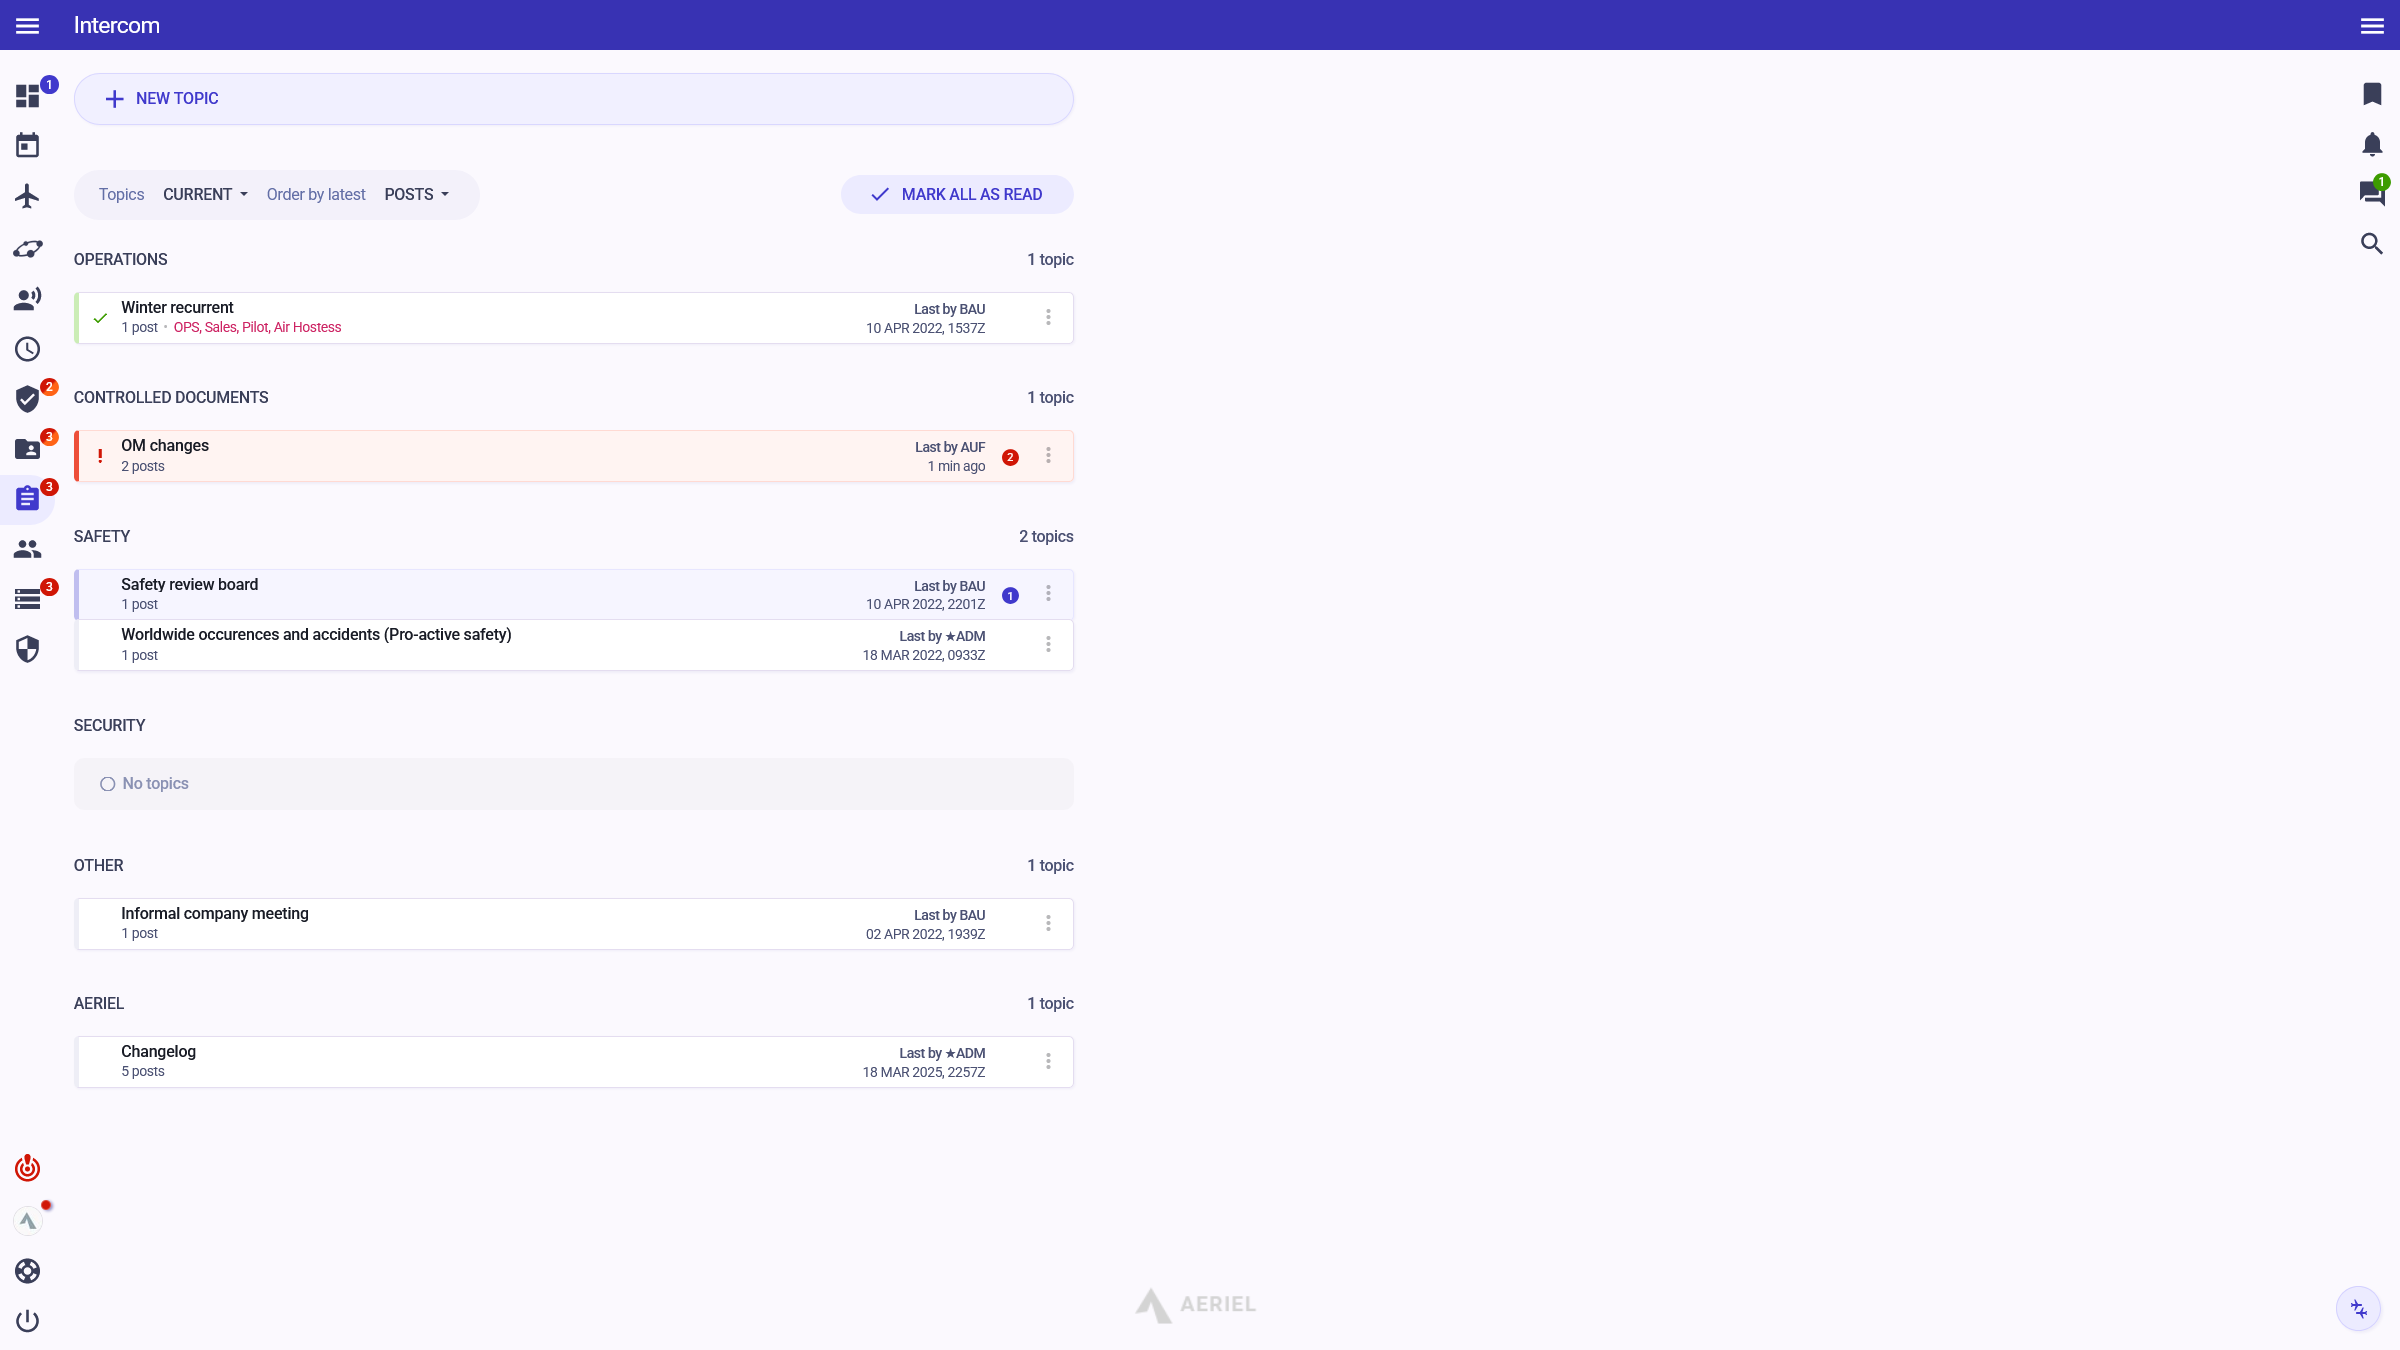Open the notifications bell icon
2400x1350 pixels.
point(2371,144)
